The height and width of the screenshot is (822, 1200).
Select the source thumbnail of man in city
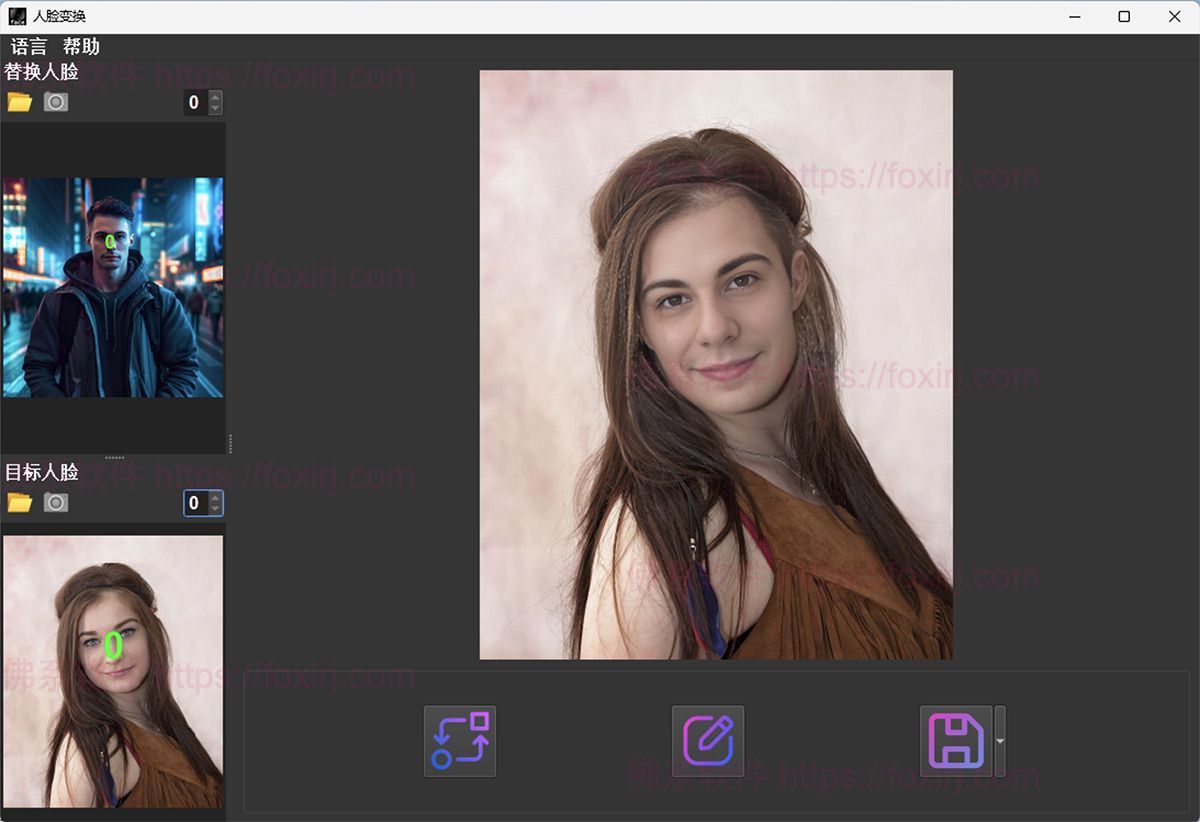pos(112,287)
